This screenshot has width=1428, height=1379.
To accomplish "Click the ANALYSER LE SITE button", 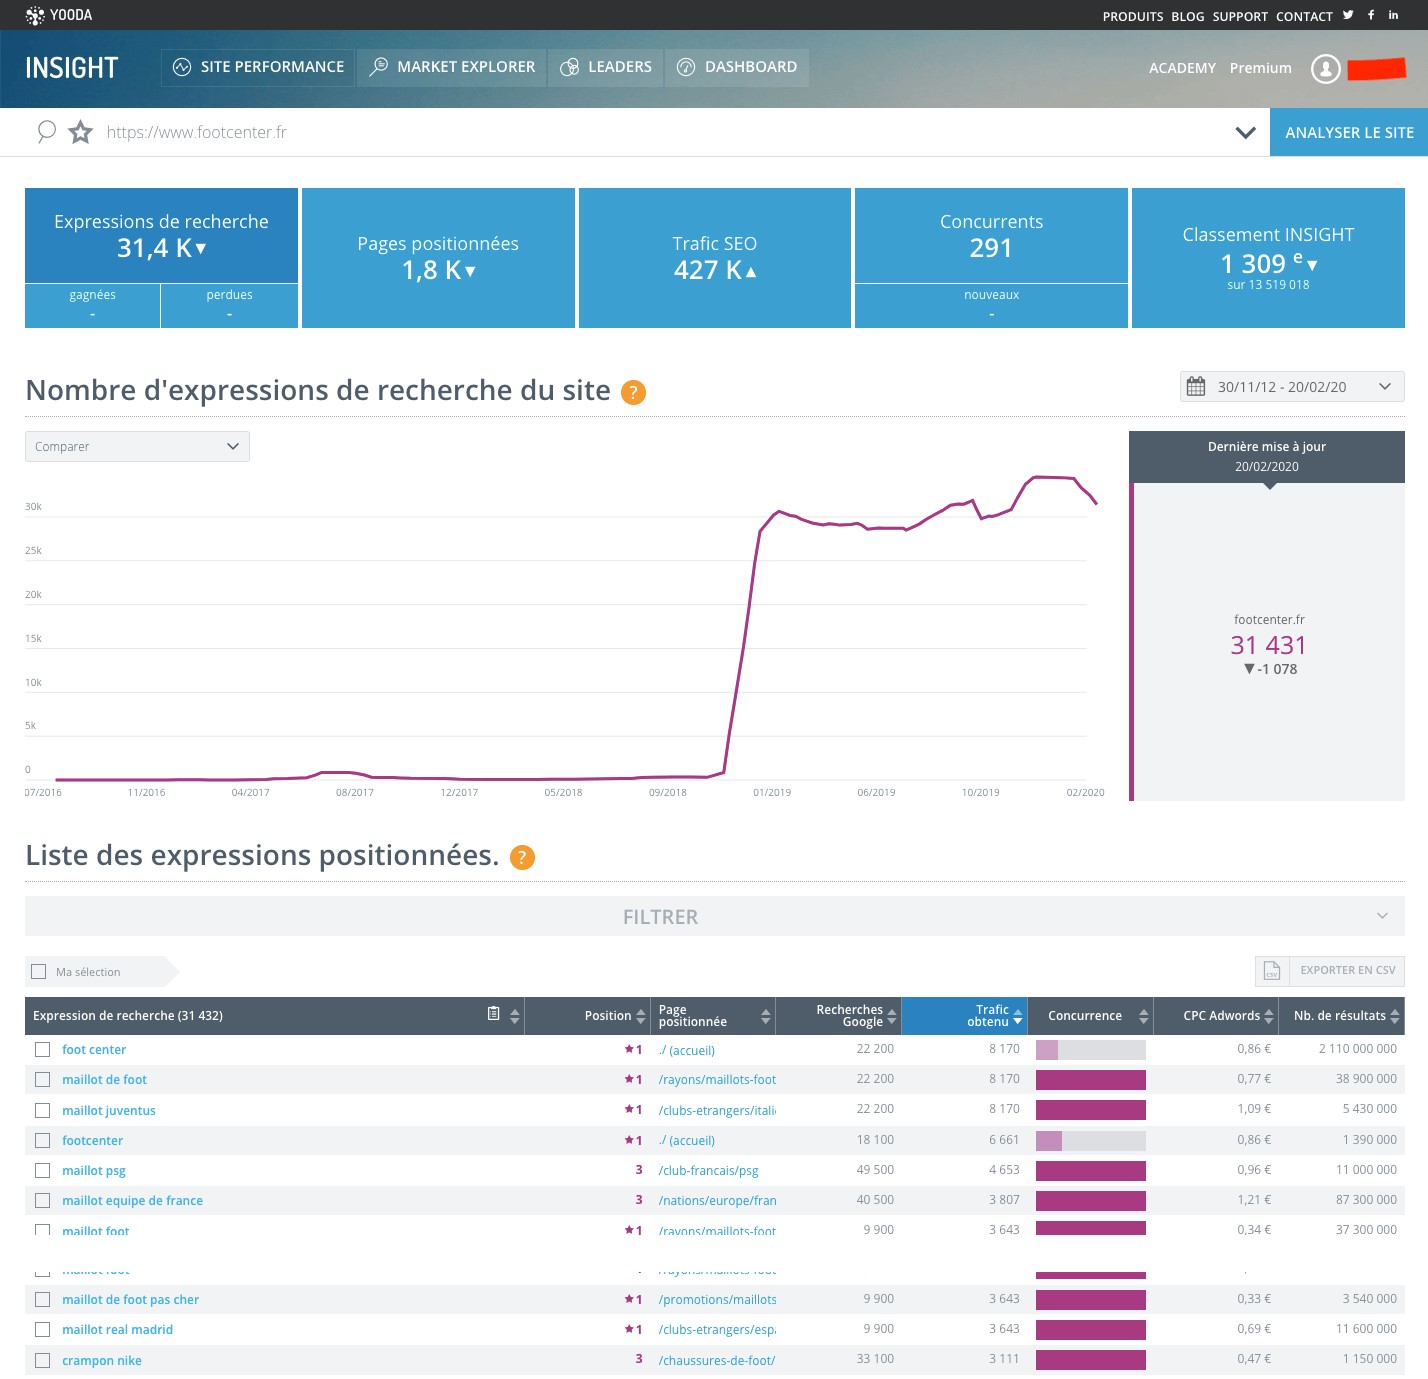I will click(x=1349, y=132).
